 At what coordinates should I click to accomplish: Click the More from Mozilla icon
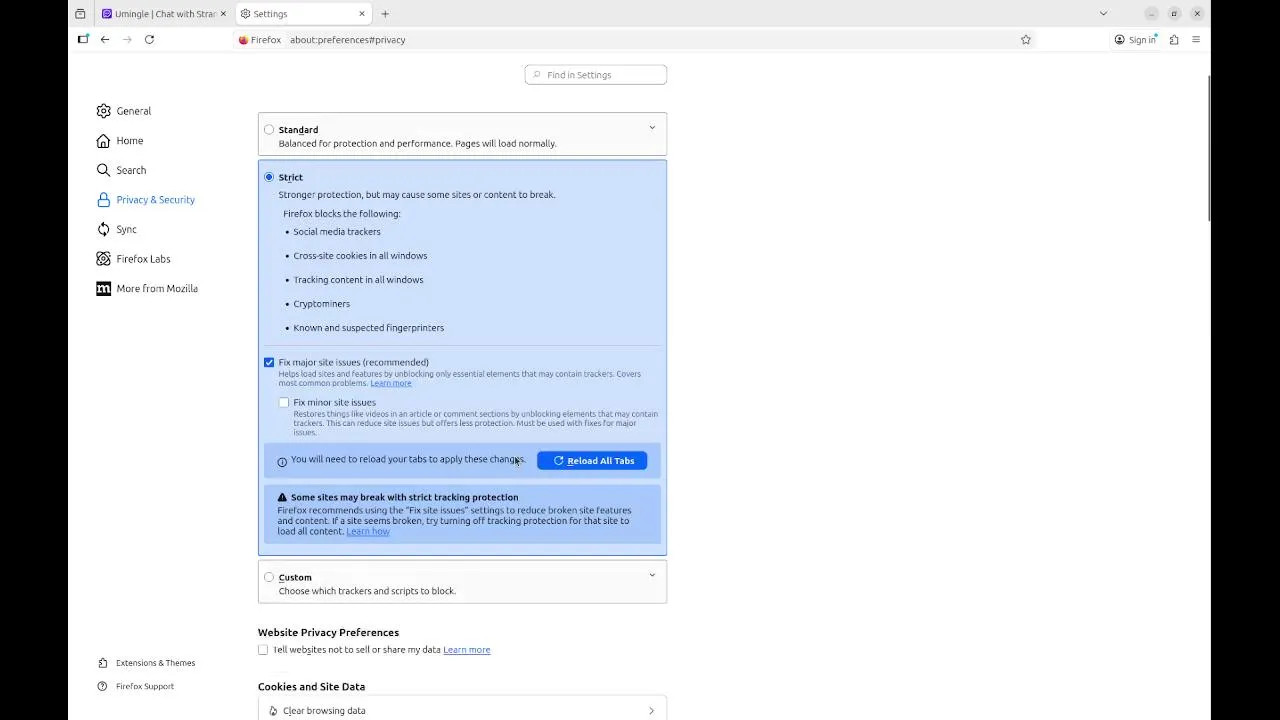[x=104, y=288]
